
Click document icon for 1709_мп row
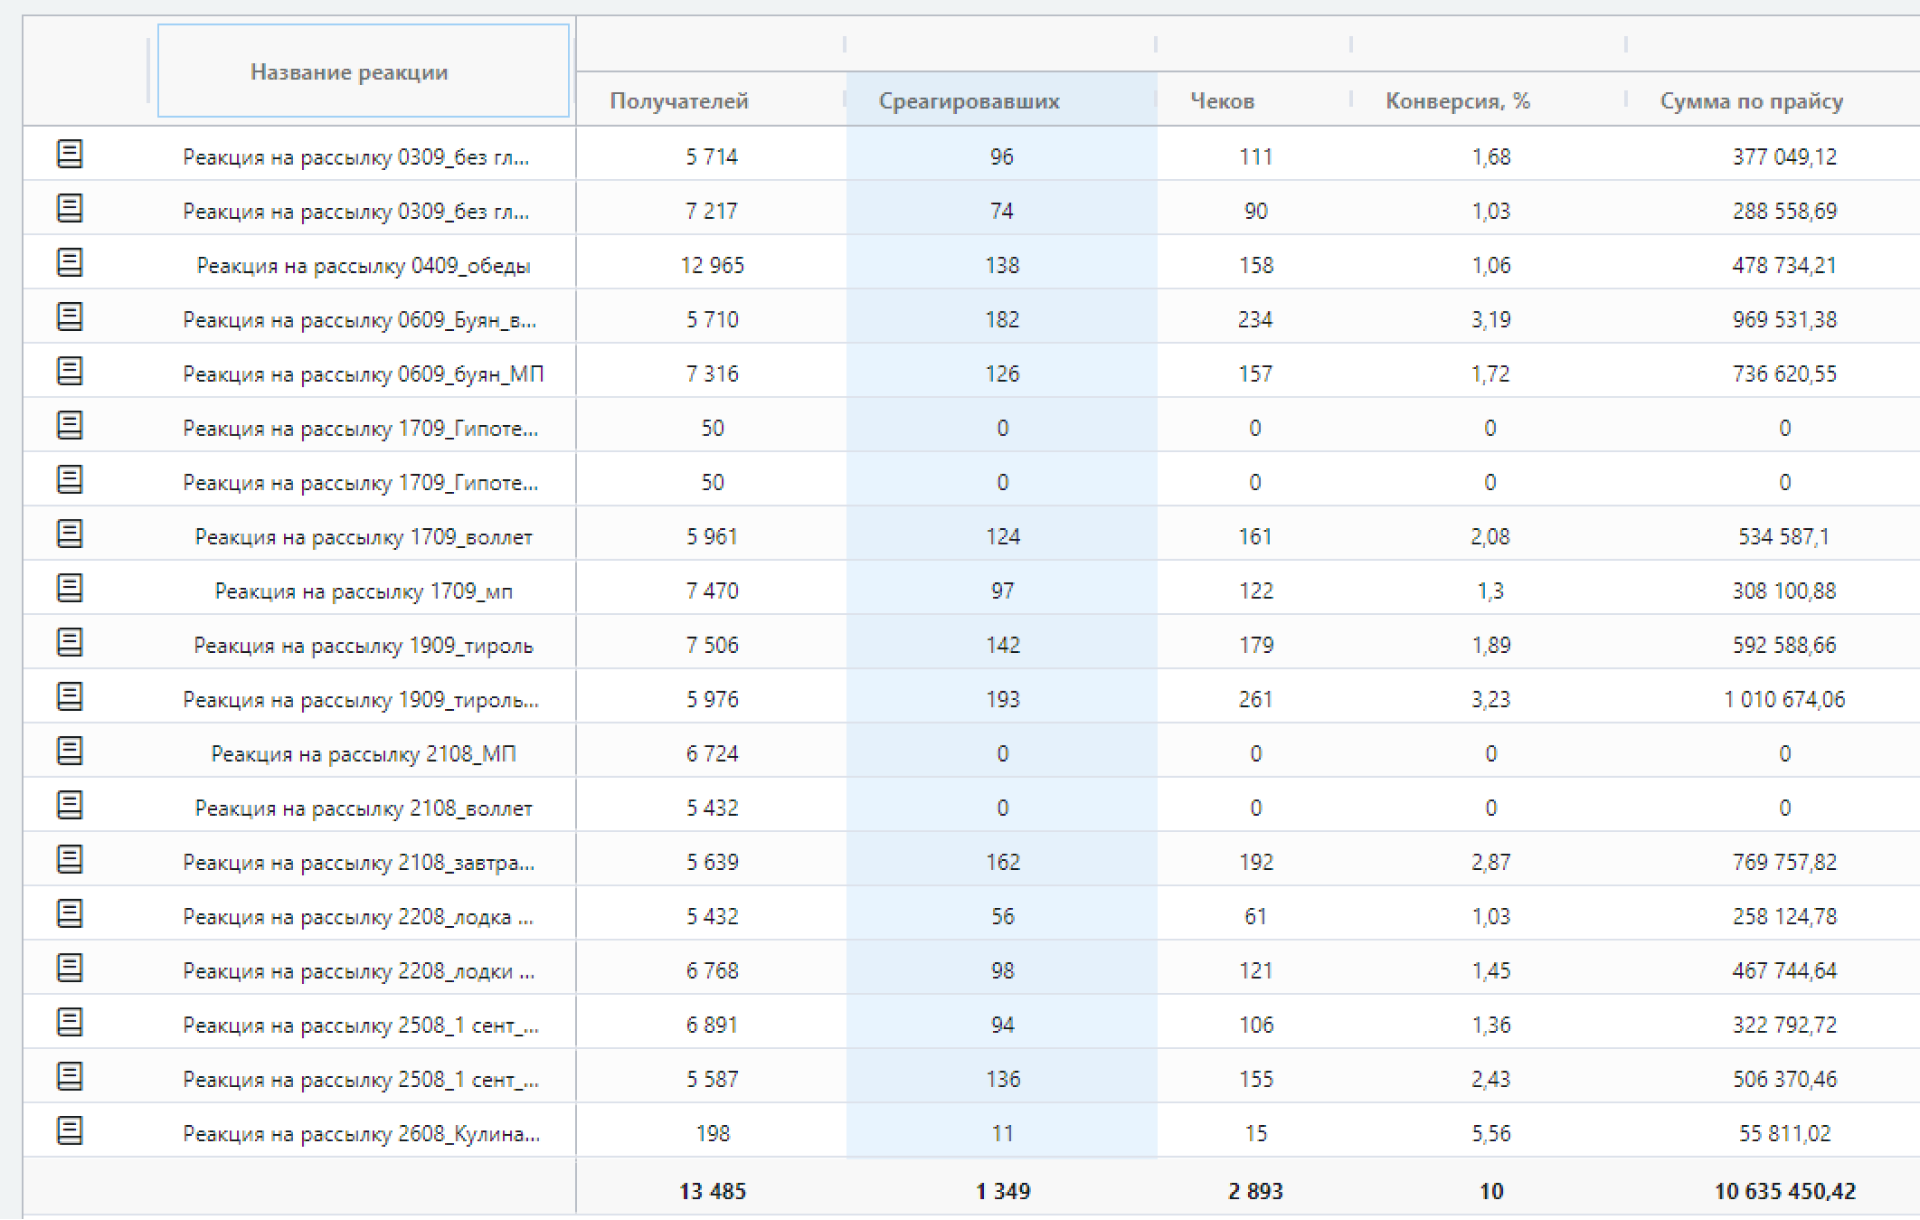(x=69, y=589)
